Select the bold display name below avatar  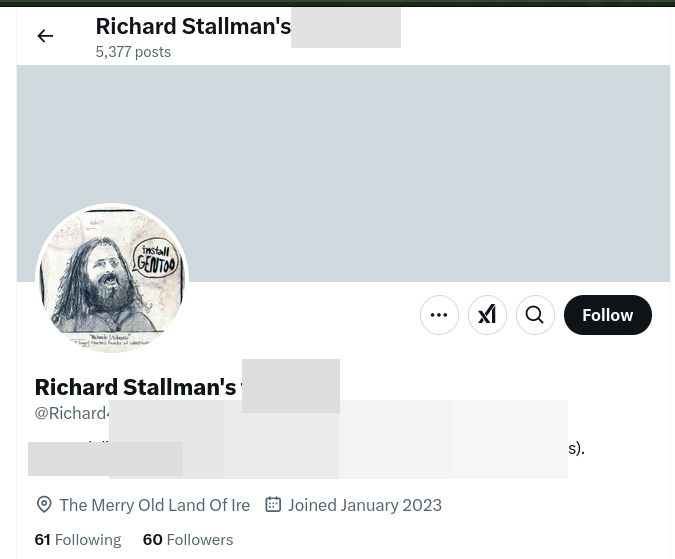(136, 387)
